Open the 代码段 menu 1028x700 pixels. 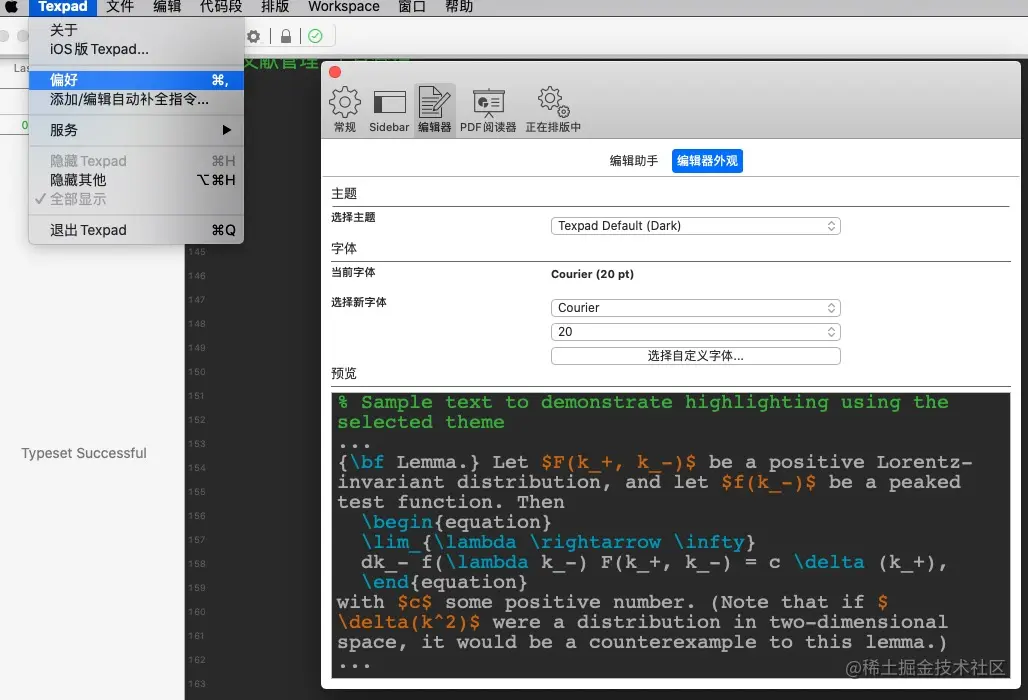221,7
